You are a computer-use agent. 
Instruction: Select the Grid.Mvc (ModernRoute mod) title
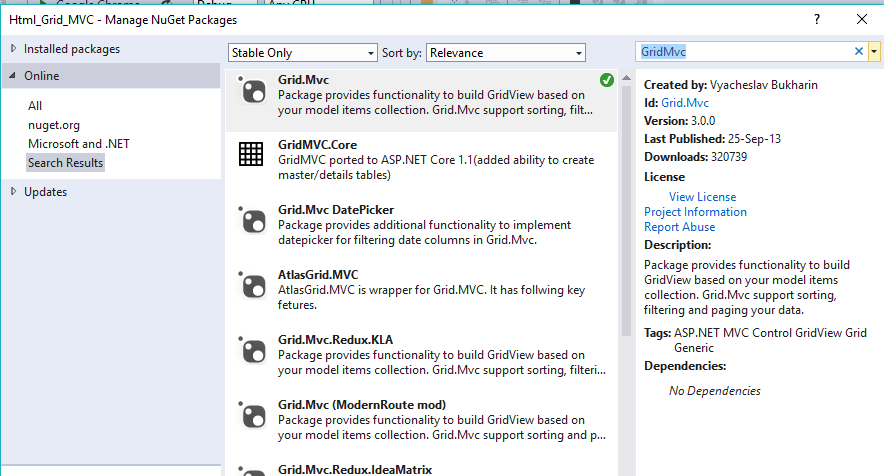pyautogui.click(x=362, y=404)
